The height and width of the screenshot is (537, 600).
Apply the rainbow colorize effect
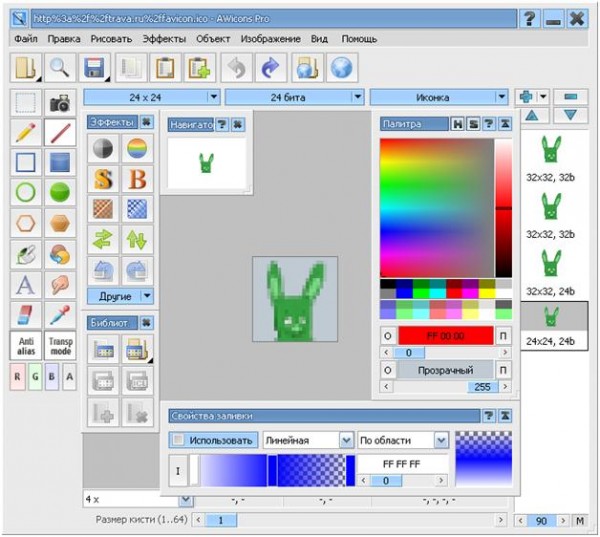click(x=137, y=148)
